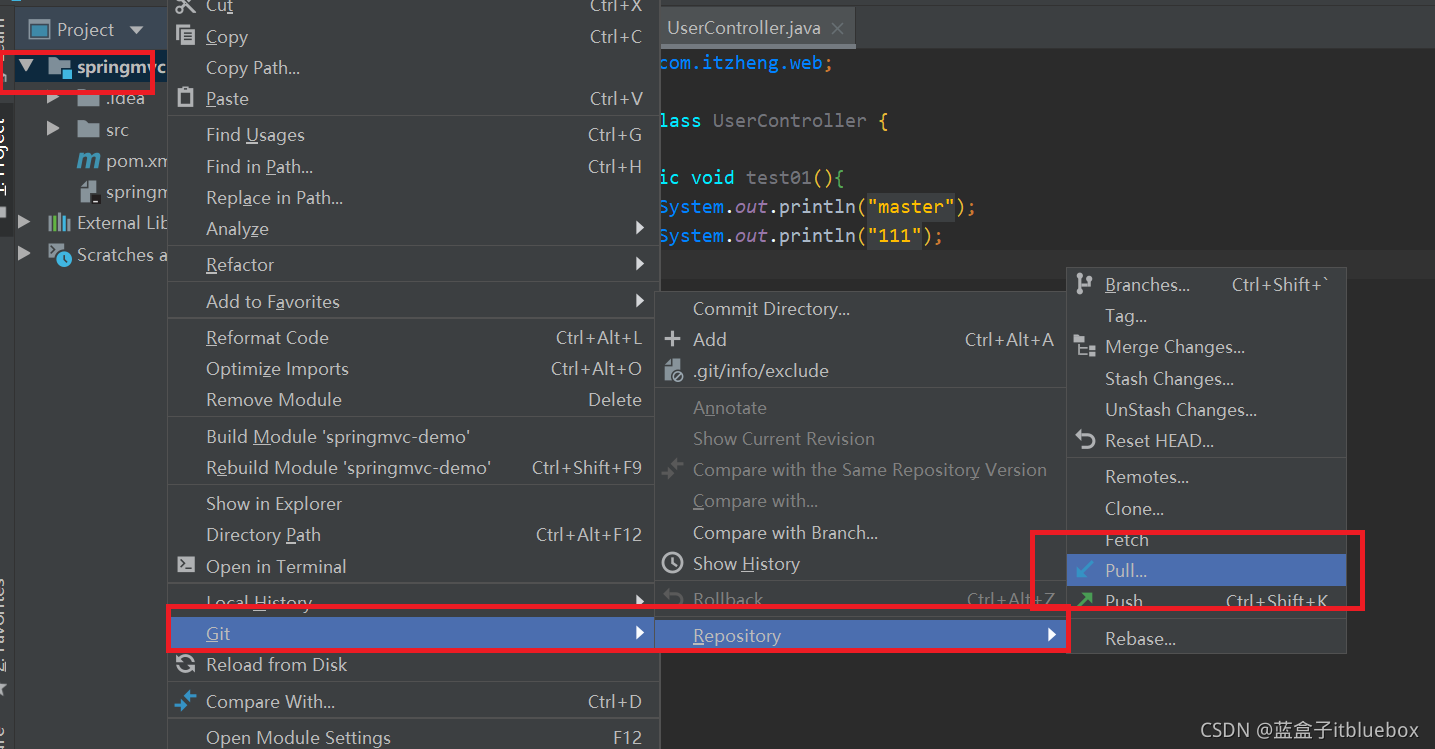Click the blue Pull arrow icon
The image size is (1435, 749).
click(x=1084, y=570)
